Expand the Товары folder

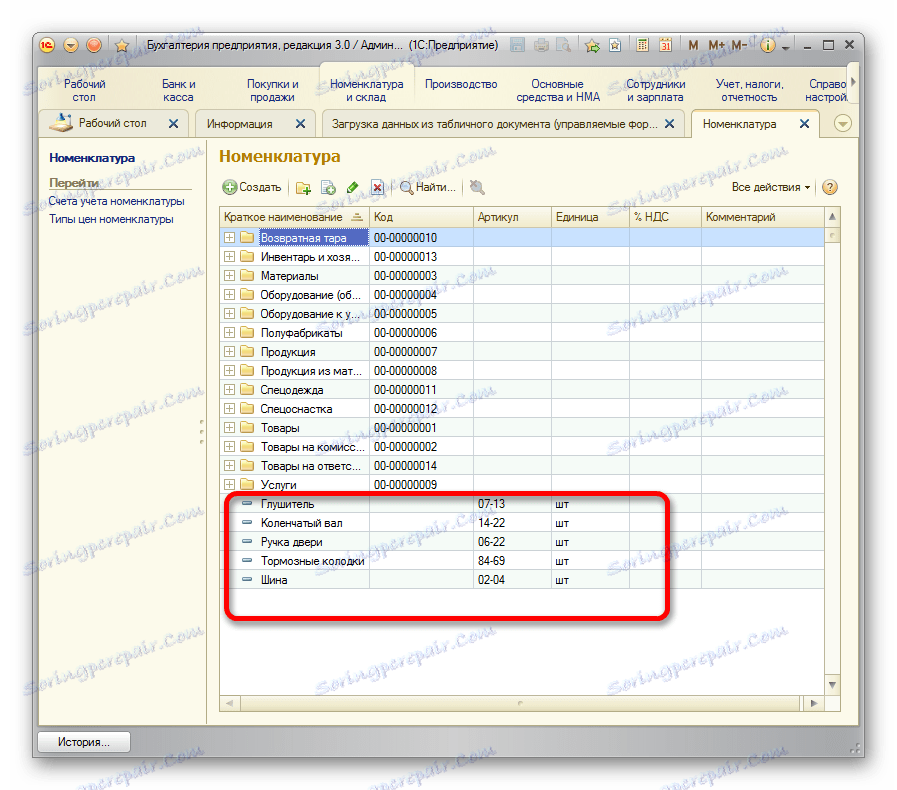click(230, 428)
